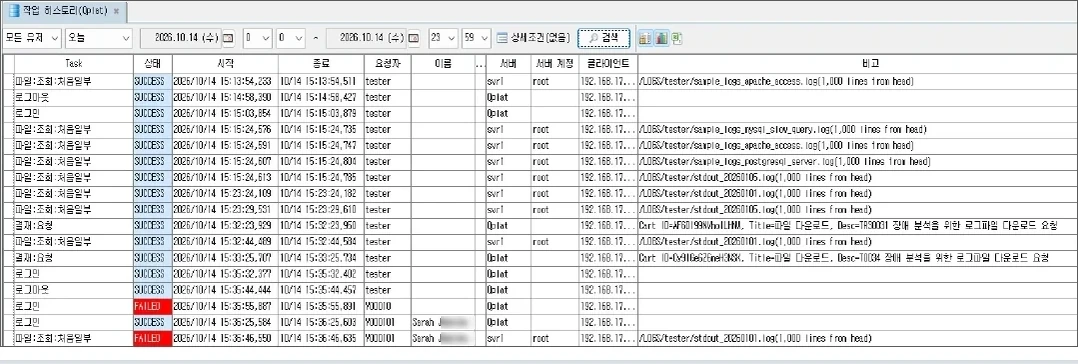Click remark with Desc=T0034 장애 분석
Viewport: 1078px width, 364px height.
tap(857, 258)
